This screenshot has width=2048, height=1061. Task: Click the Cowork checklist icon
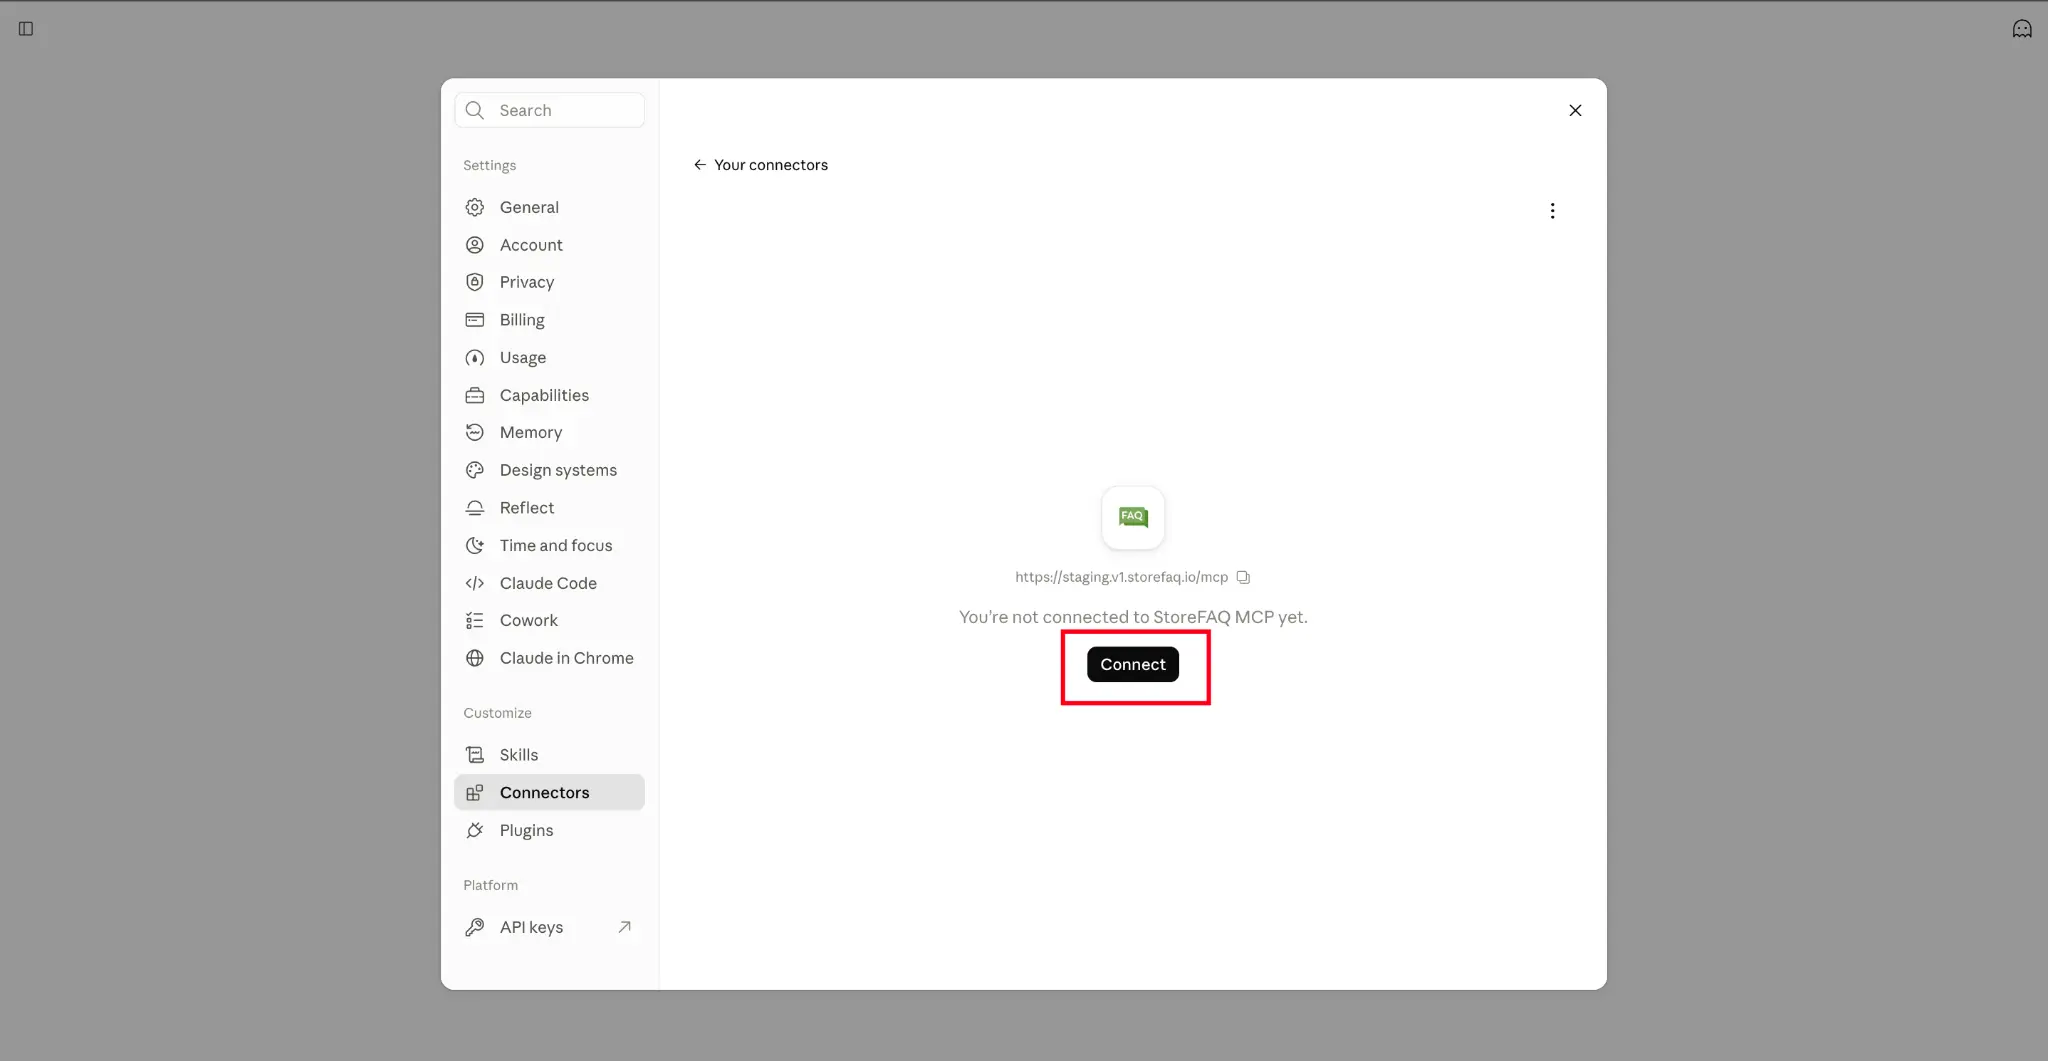pos(475,620)
